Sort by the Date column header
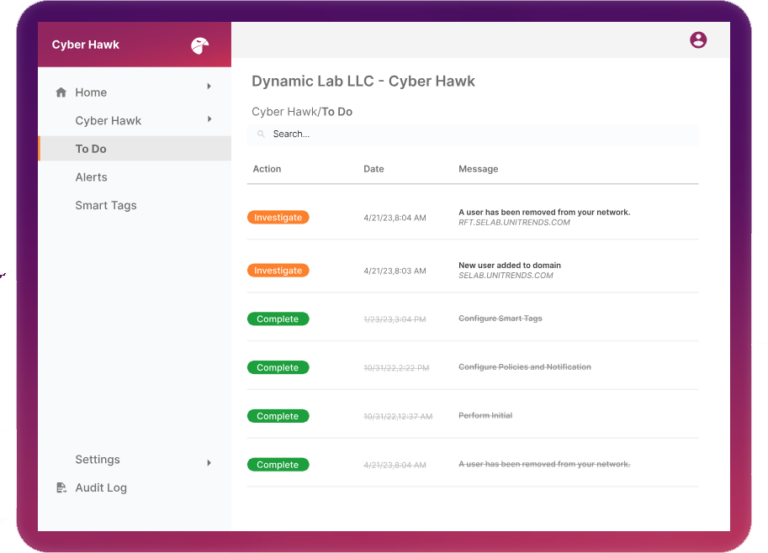The width and height of the screenshot is (768, 553). click(x=374, y=168)
